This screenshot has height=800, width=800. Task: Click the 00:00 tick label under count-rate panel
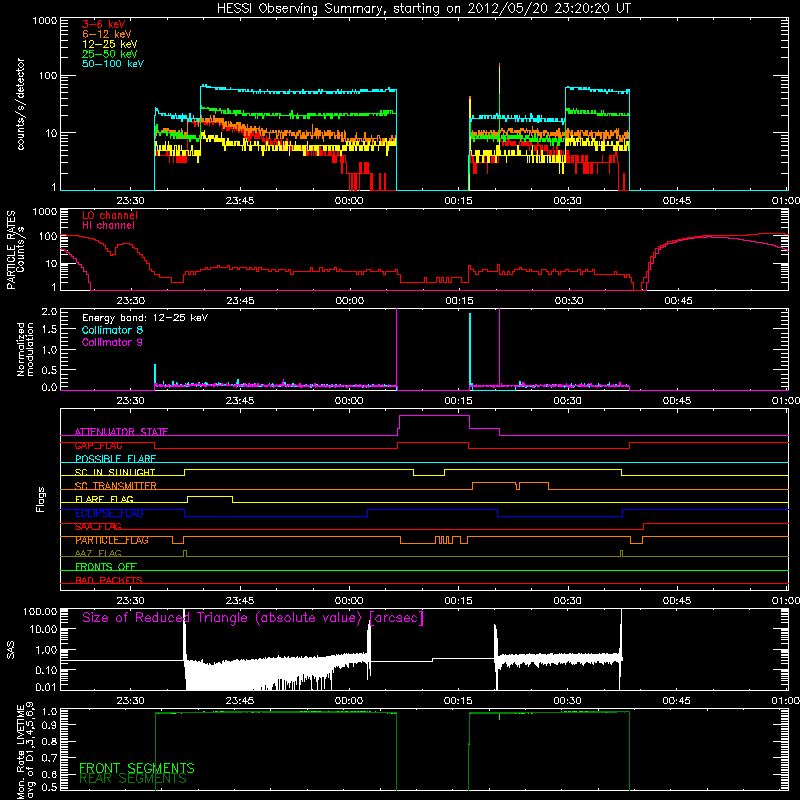(x=349, y=201)
